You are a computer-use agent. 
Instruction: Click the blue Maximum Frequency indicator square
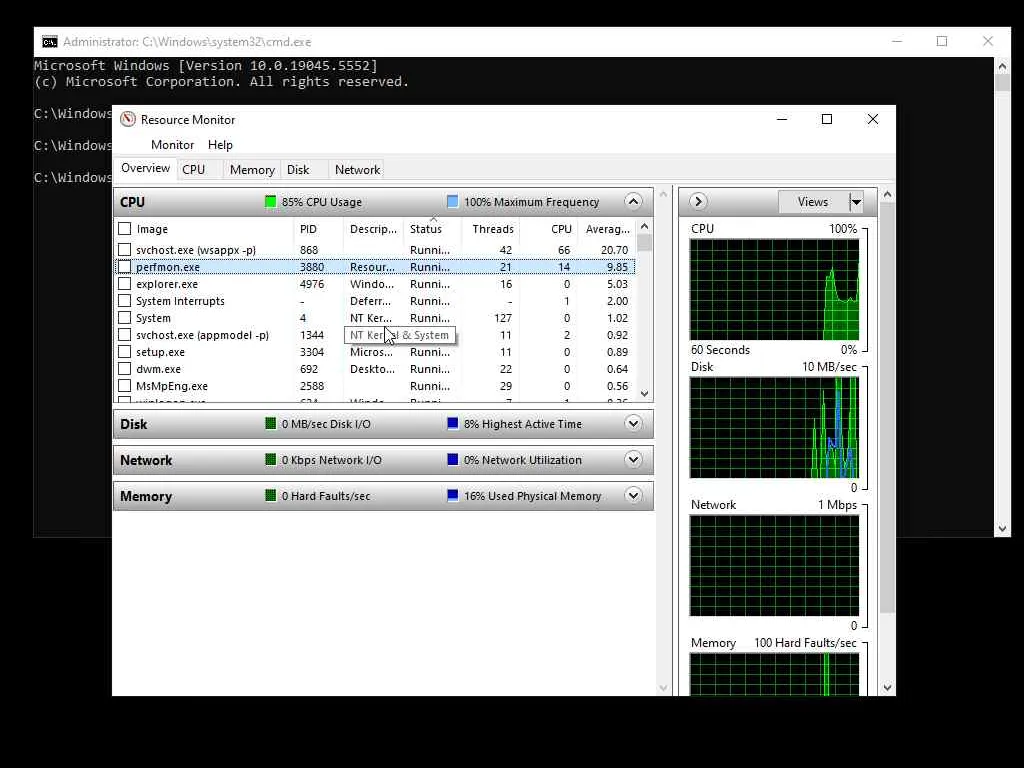pyautogui.click(x=452, y=201)
